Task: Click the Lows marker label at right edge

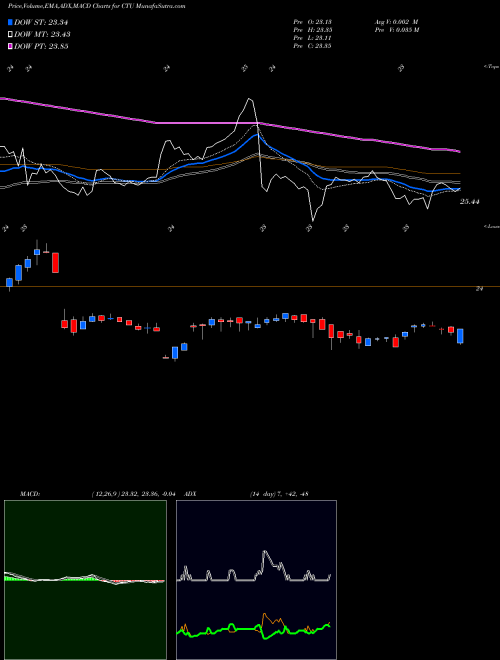Action: click(491, 226)
